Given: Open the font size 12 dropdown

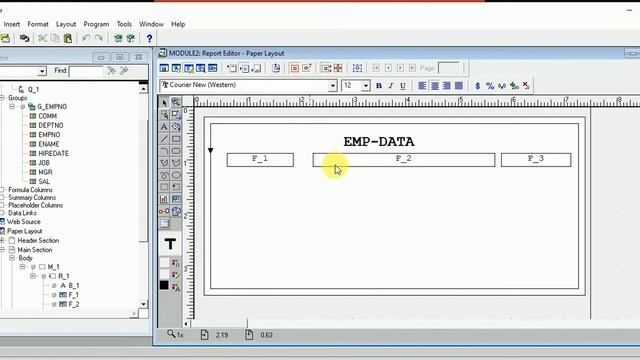Looking at the screenshot, I should [366, 86].
